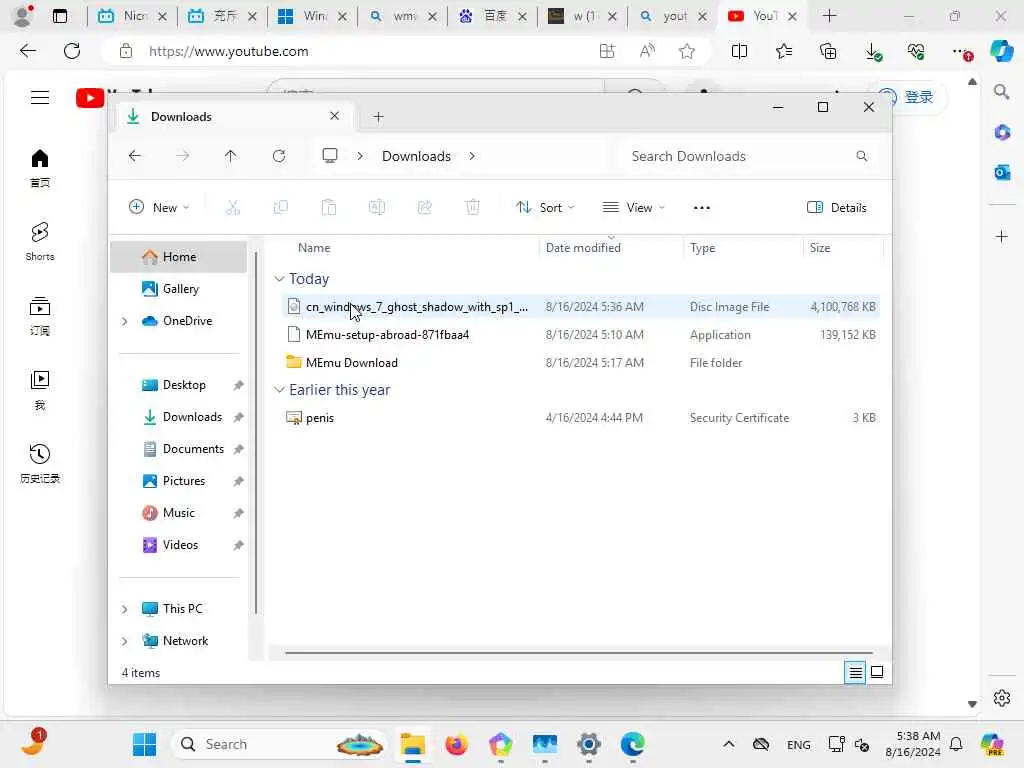Refresh the YouTube page in Edge
Screen dimensions: 1024x768
[x=72, y=51]
